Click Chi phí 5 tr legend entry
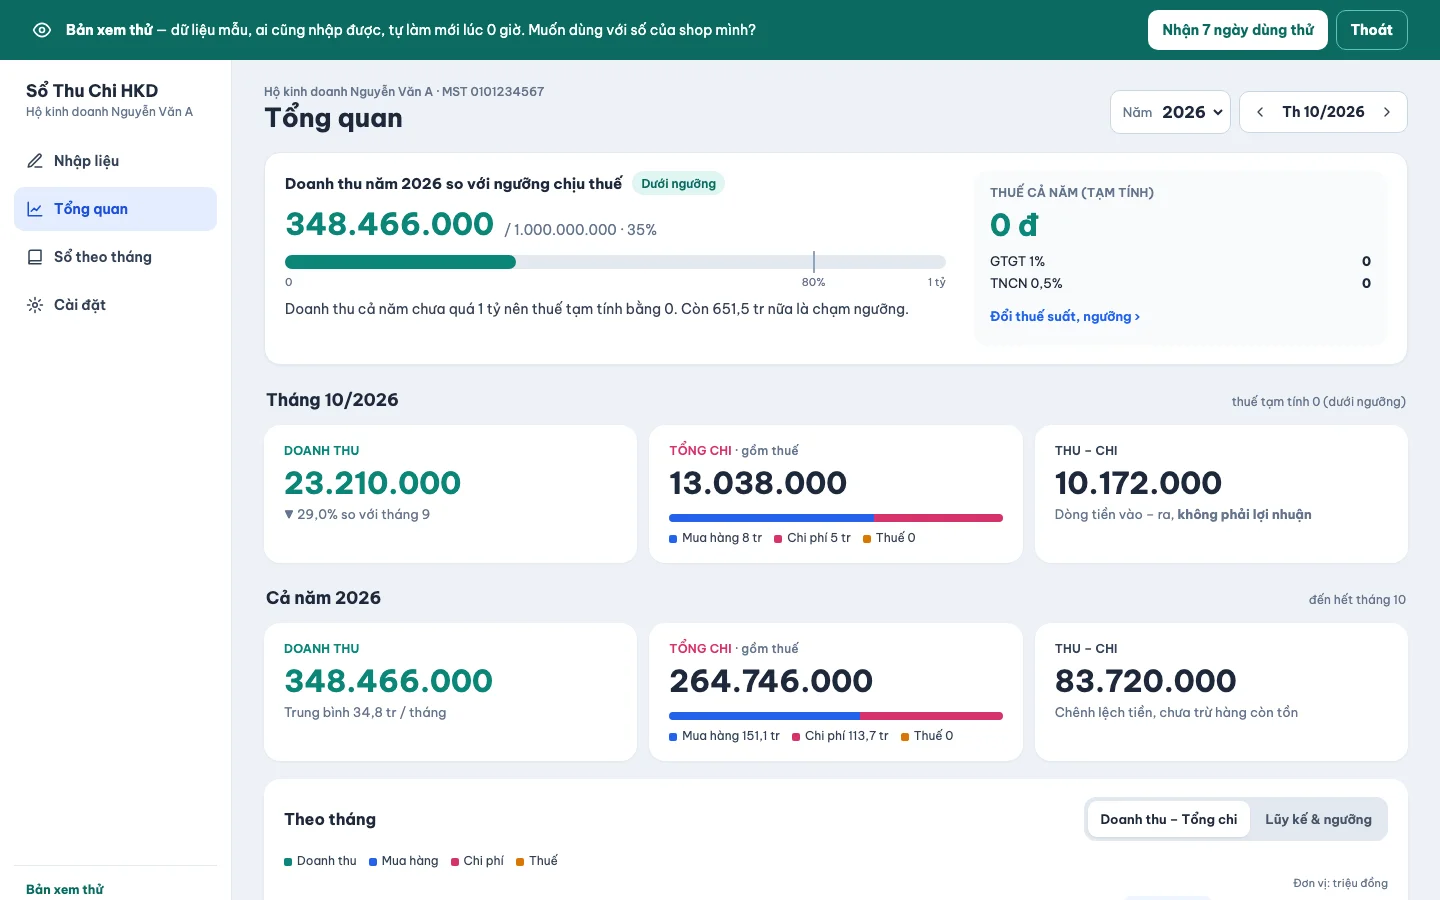 812,538
